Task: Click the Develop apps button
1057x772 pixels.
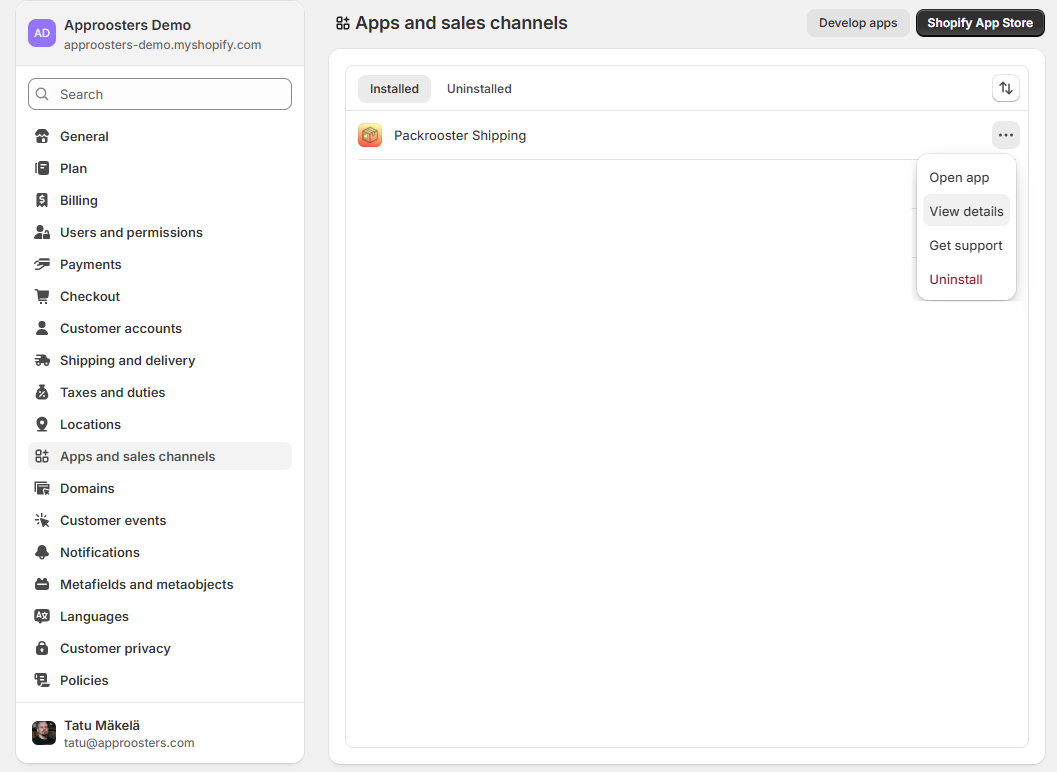Action: 858,23
